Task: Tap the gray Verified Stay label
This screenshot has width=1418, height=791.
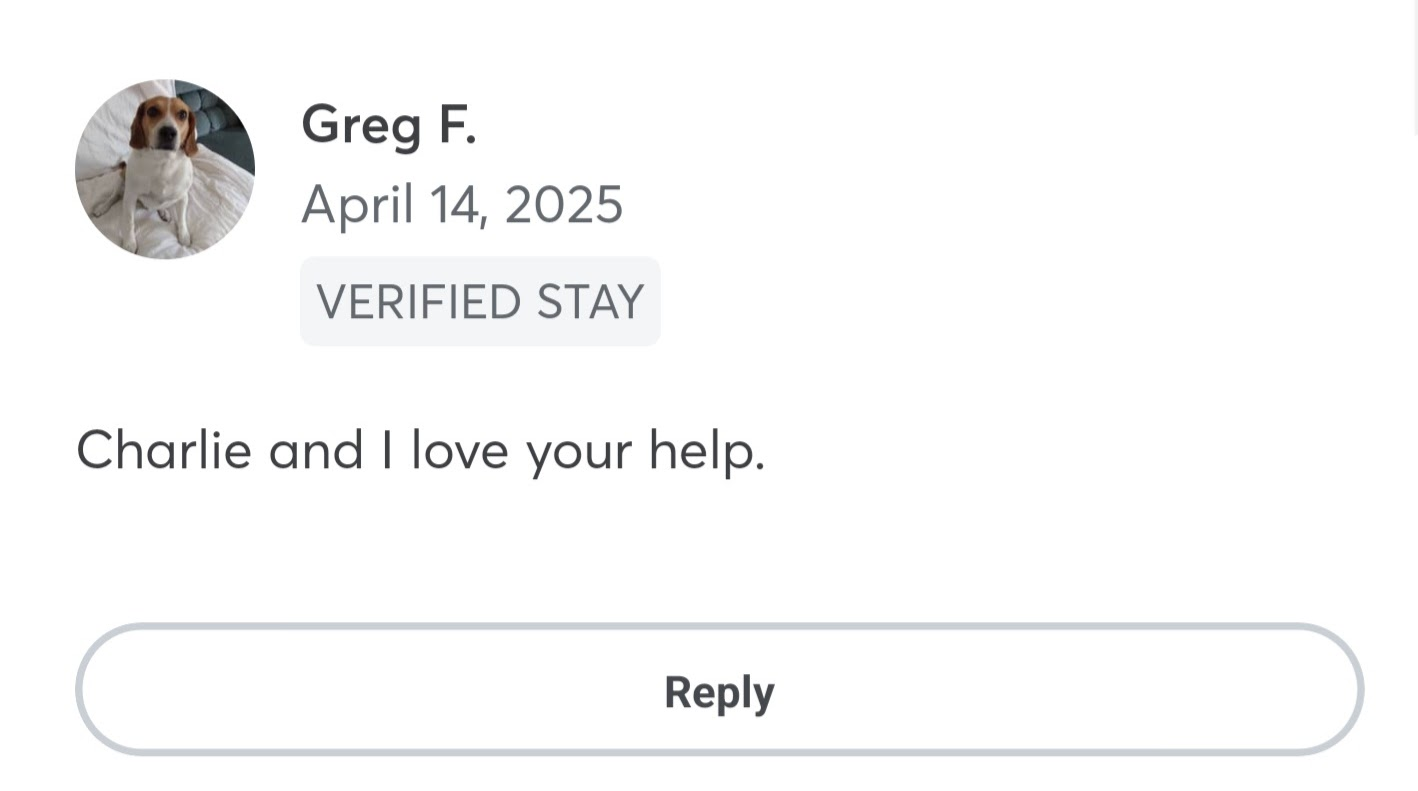Action: pos(480,301)
